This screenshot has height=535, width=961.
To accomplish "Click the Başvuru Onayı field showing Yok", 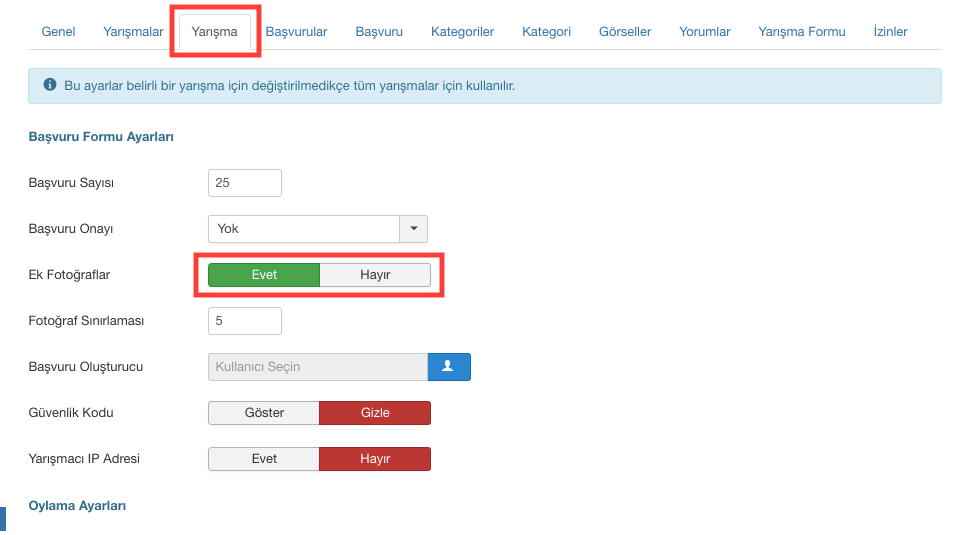I will [304, 229].
